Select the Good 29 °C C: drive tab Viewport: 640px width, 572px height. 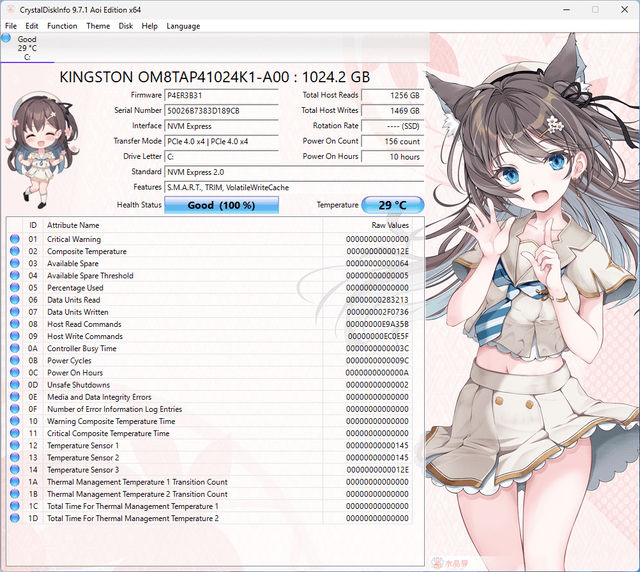(27, 48)
